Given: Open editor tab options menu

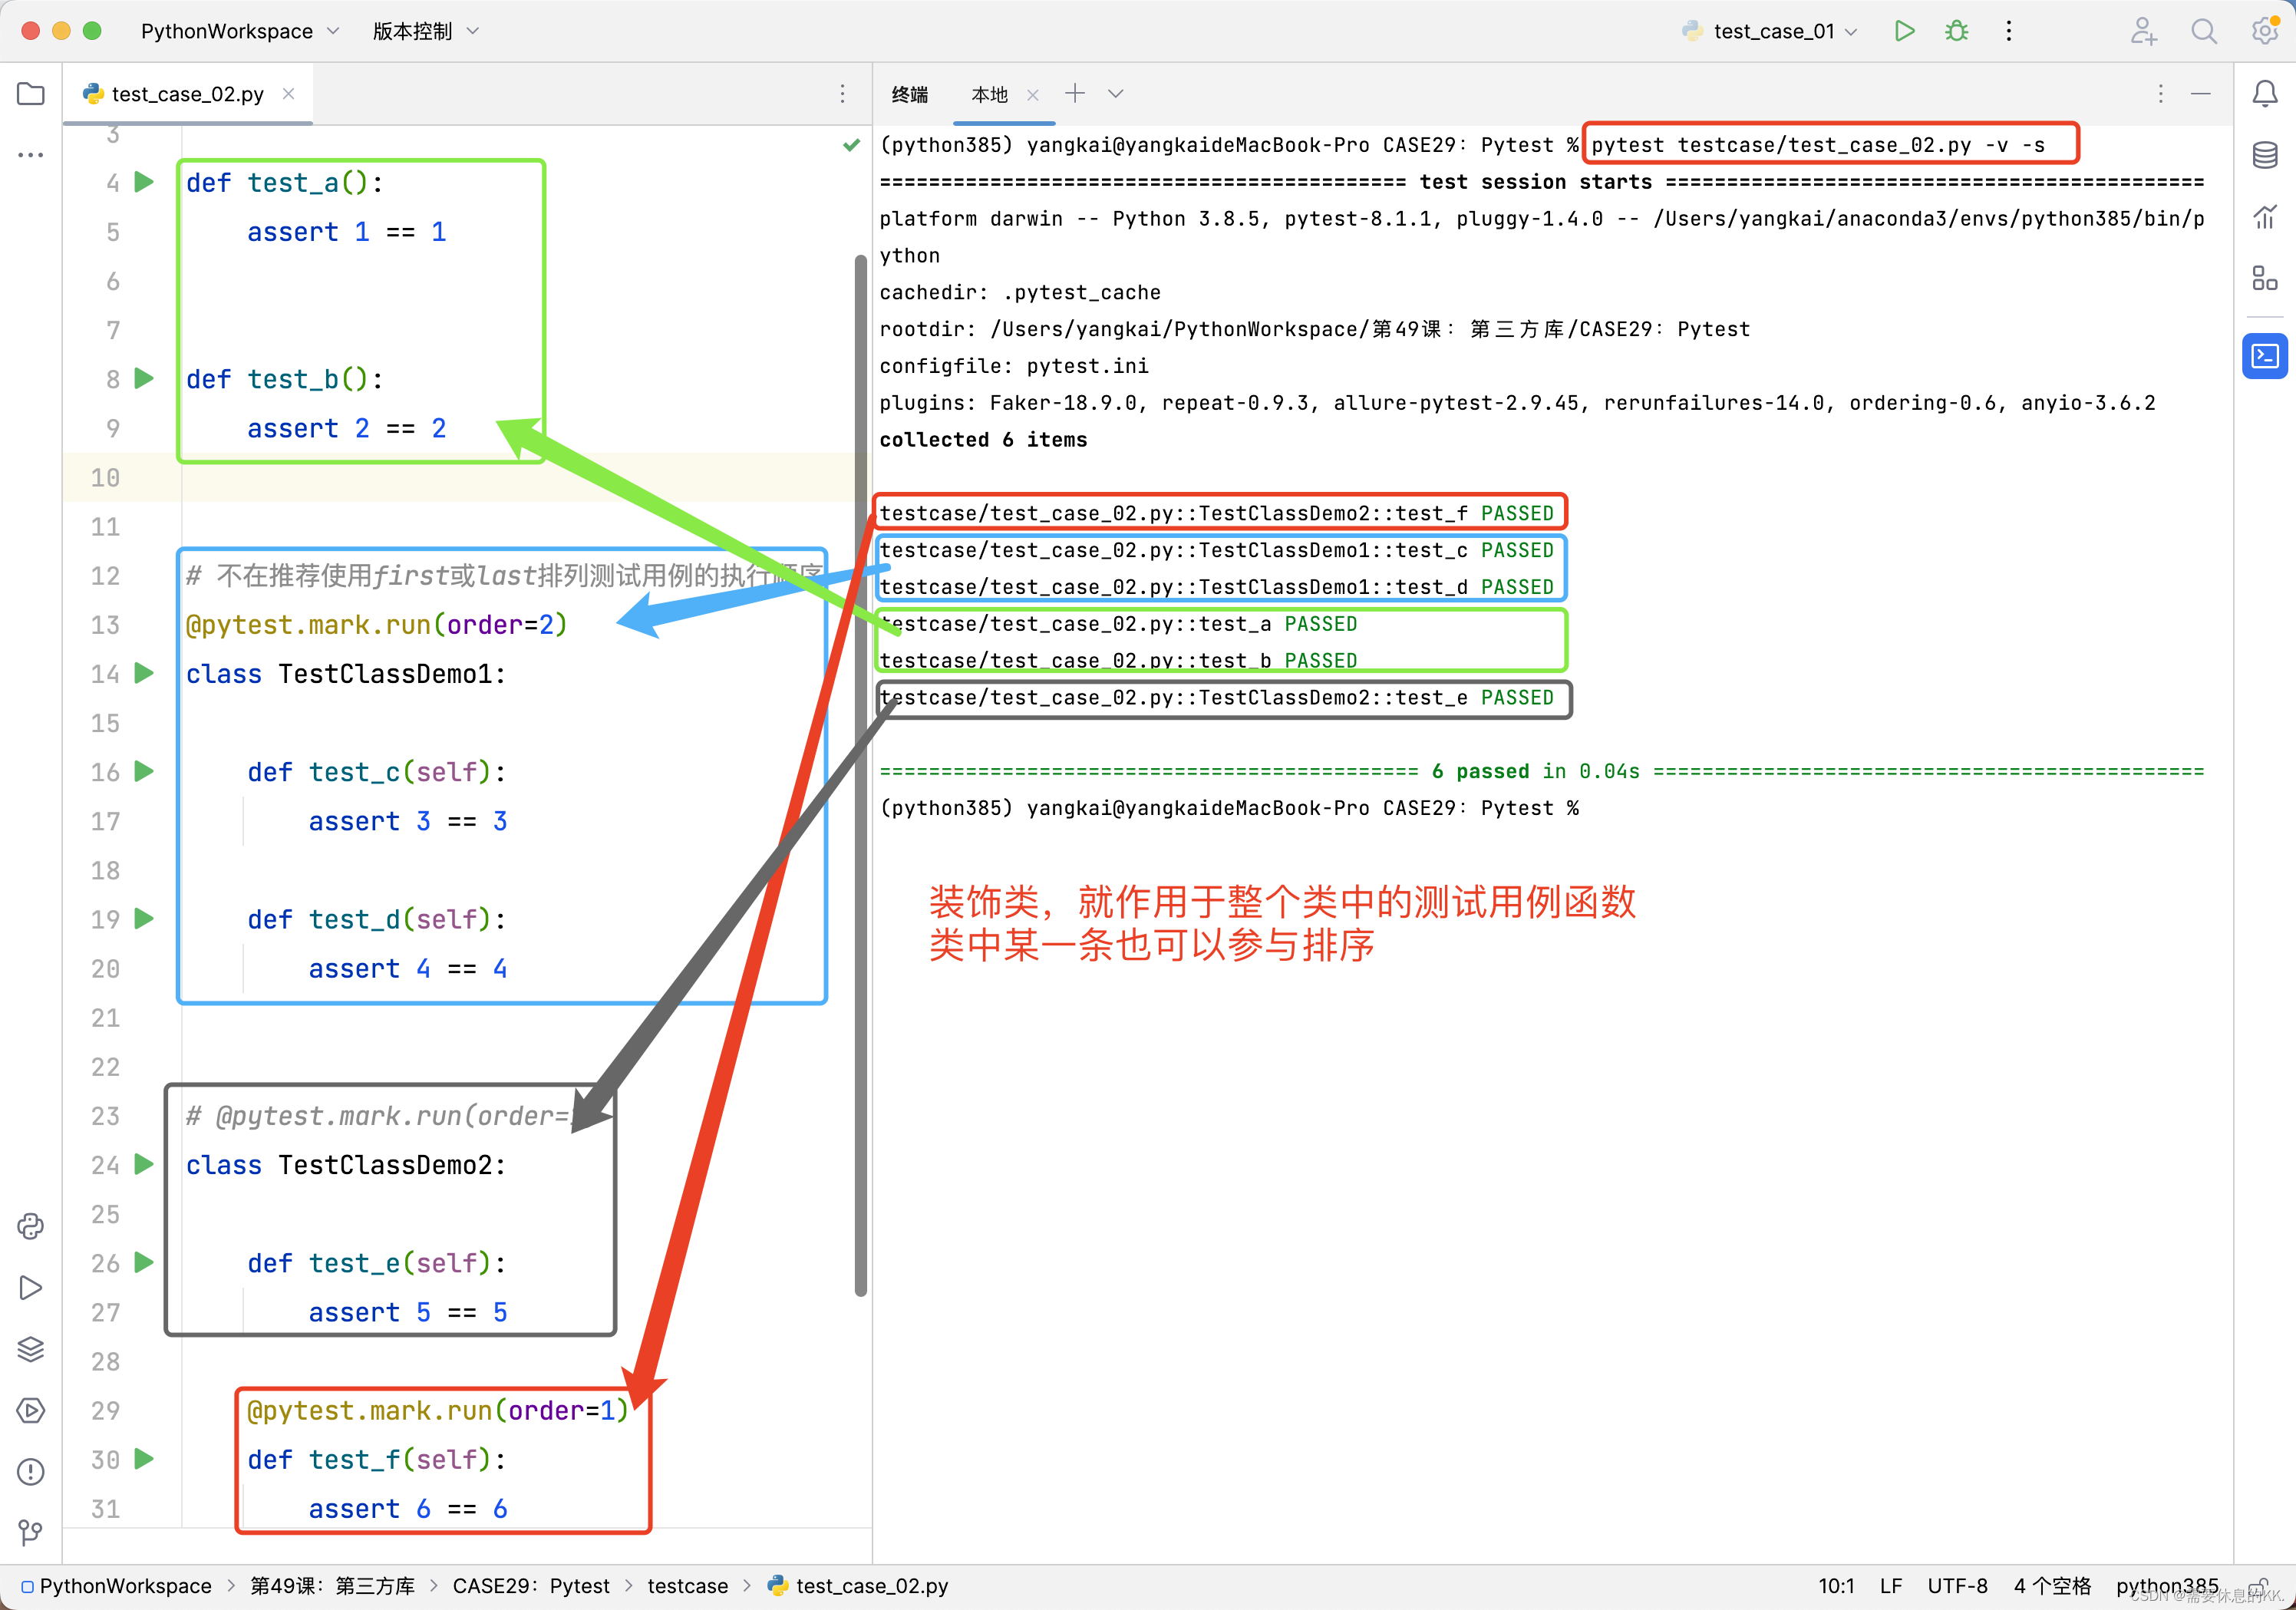Looking at the screenshot, I should click(x=842, y=94).
